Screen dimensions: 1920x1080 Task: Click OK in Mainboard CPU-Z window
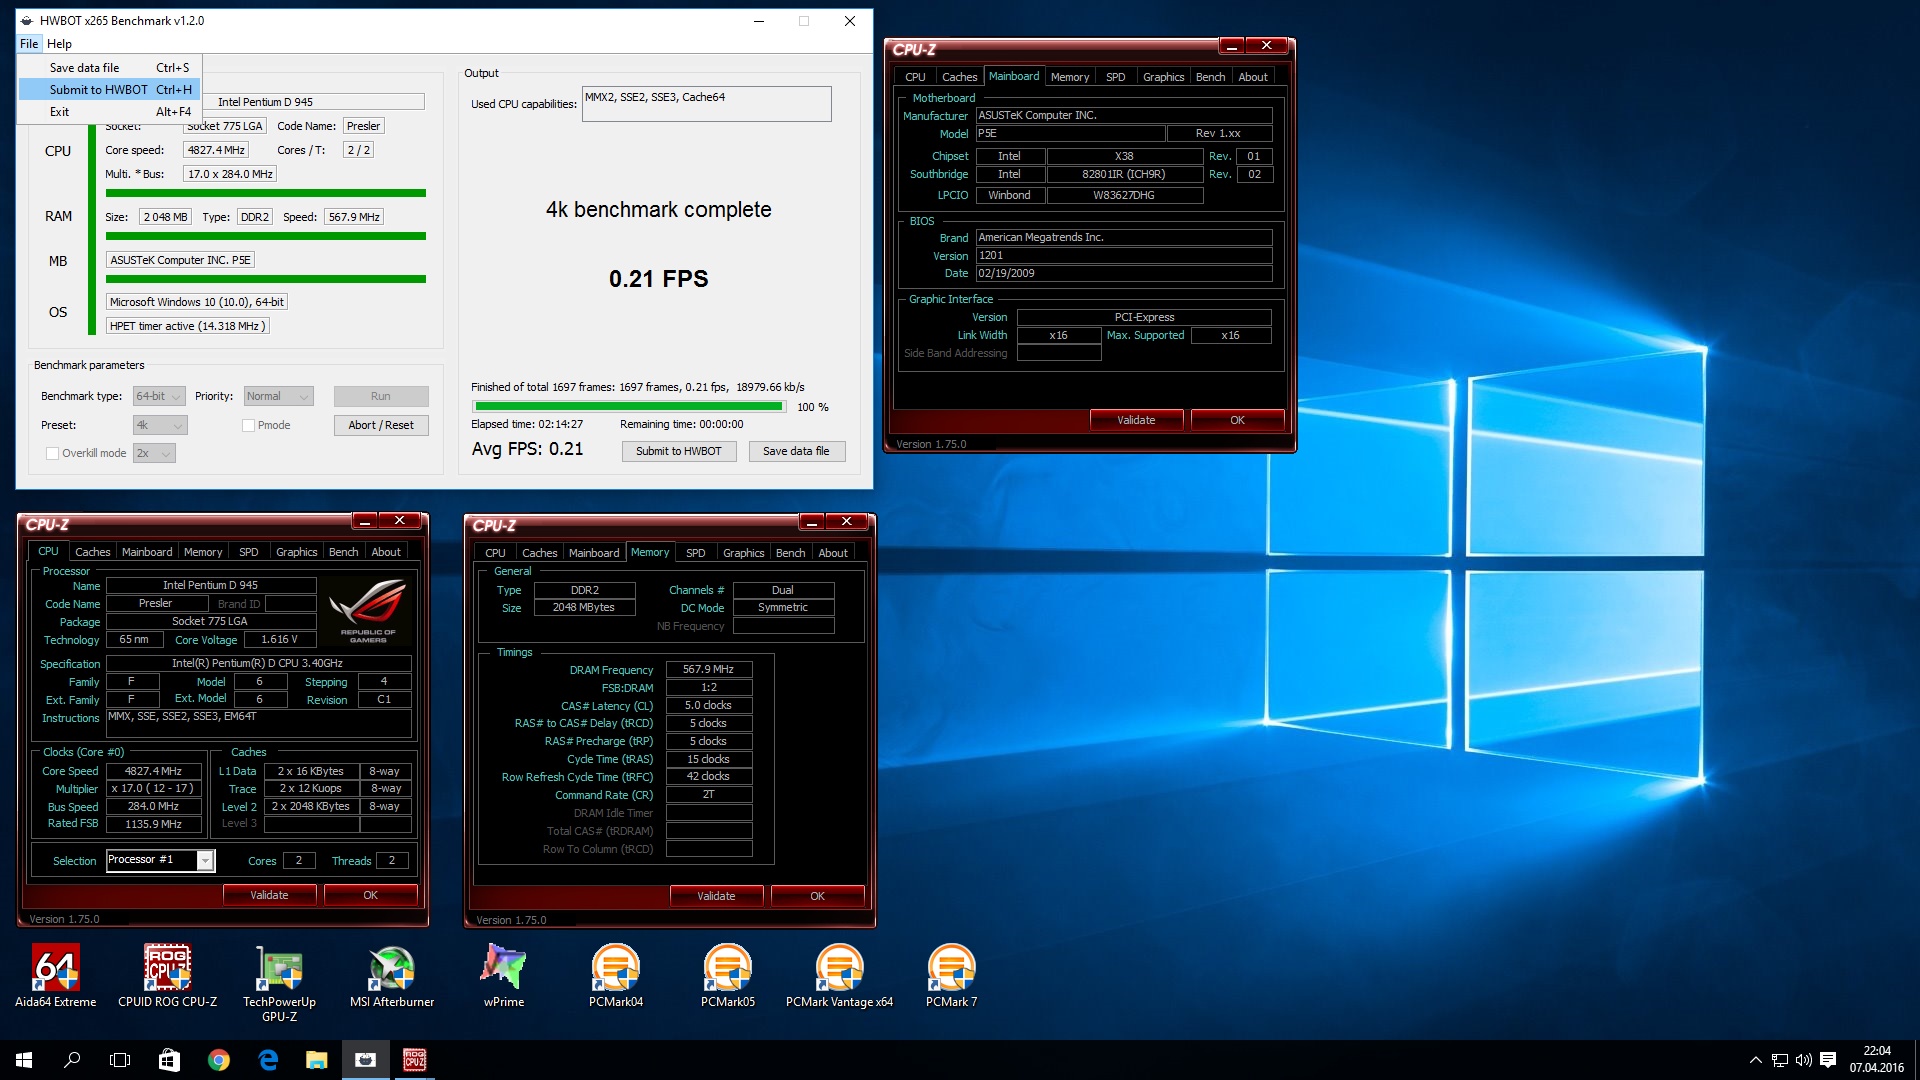[x=1237, y=420]
